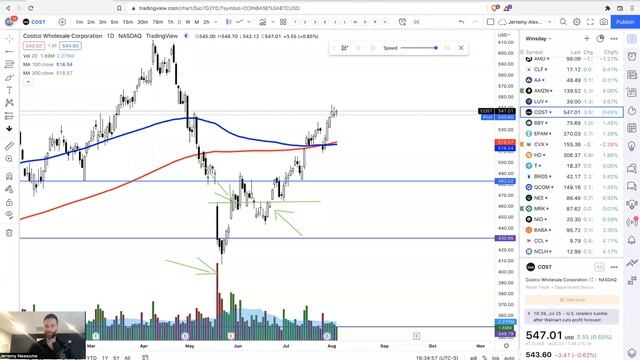Select the All date range

pyautogui.click(x=127, y=358)
